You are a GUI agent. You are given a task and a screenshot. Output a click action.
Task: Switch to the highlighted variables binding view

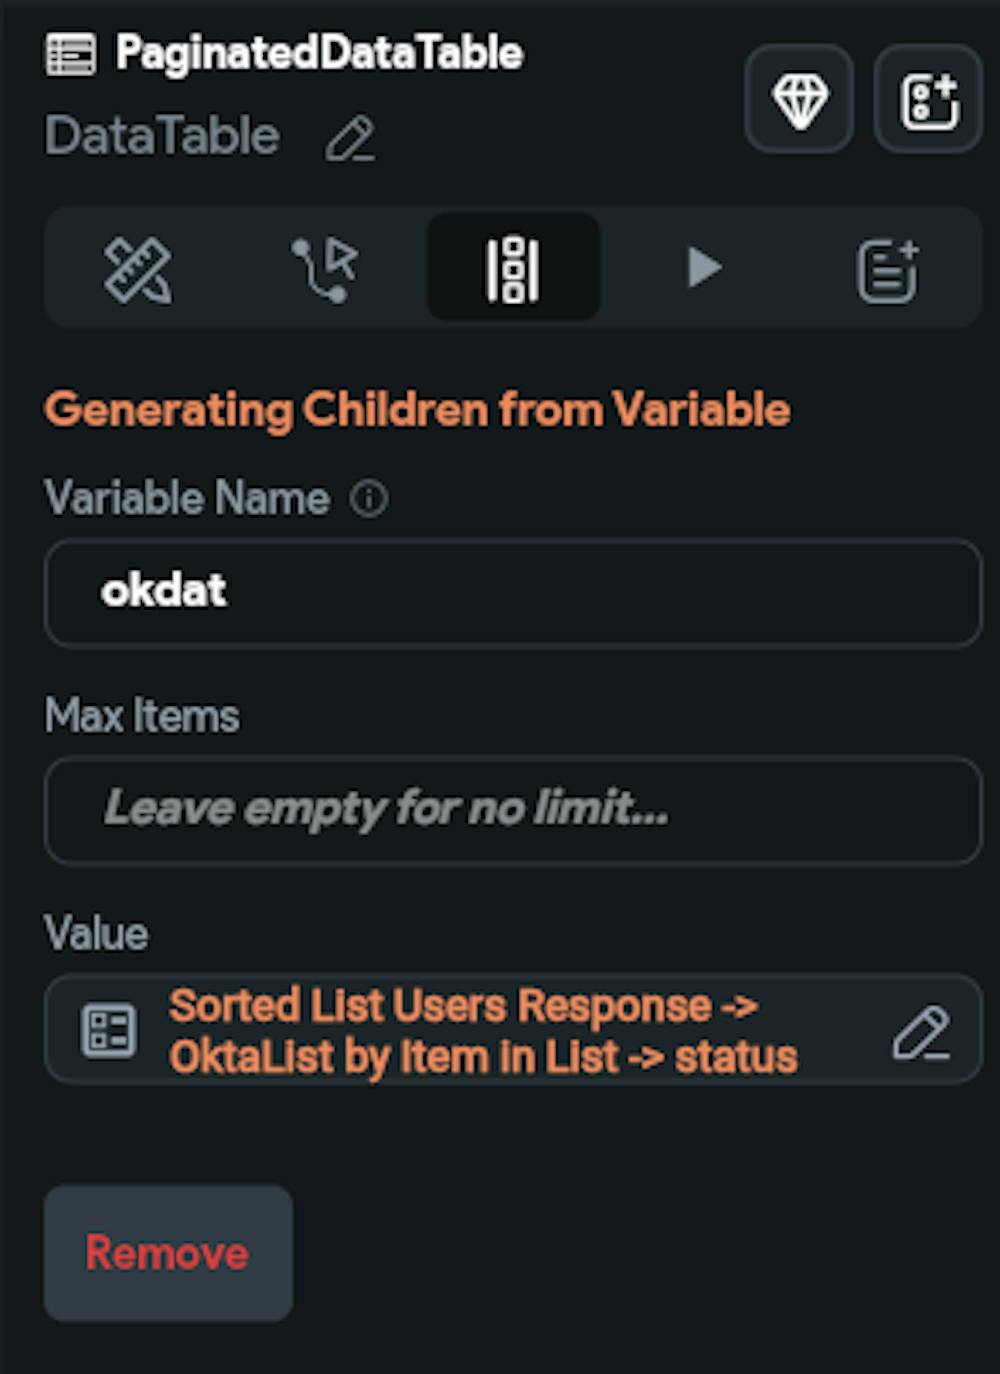pyautogui.click(x=513, y=267)
